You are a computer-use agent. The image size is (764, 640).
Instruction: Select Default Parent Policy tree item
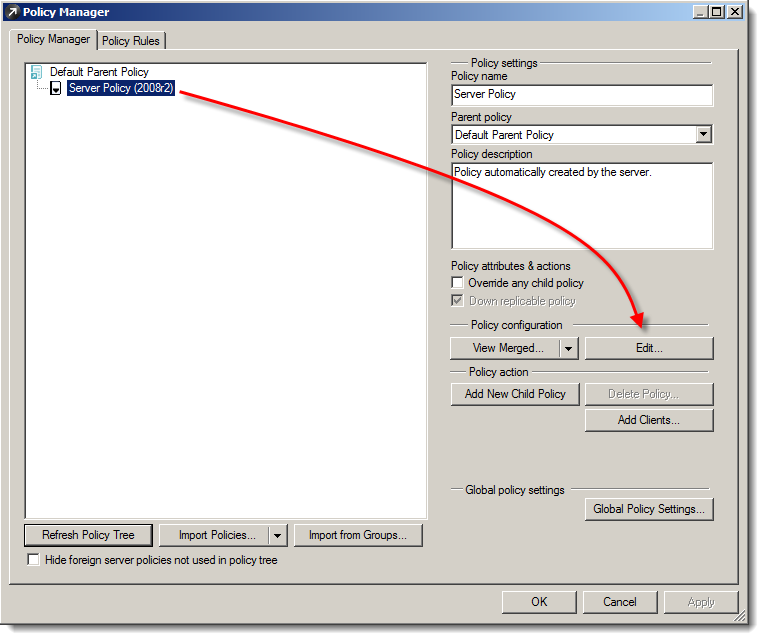click(99, 72)
